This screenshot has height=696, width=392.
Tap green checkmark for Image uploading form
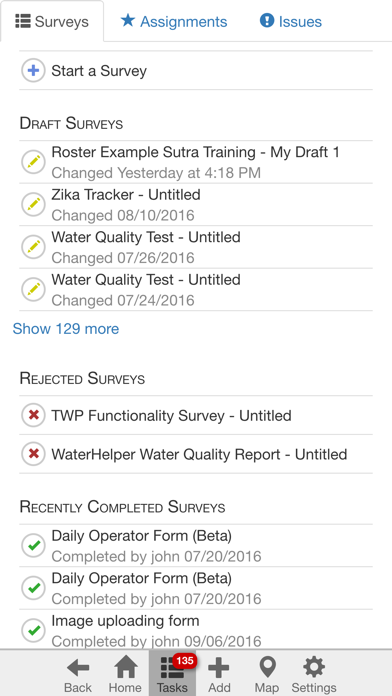[33, 630]
